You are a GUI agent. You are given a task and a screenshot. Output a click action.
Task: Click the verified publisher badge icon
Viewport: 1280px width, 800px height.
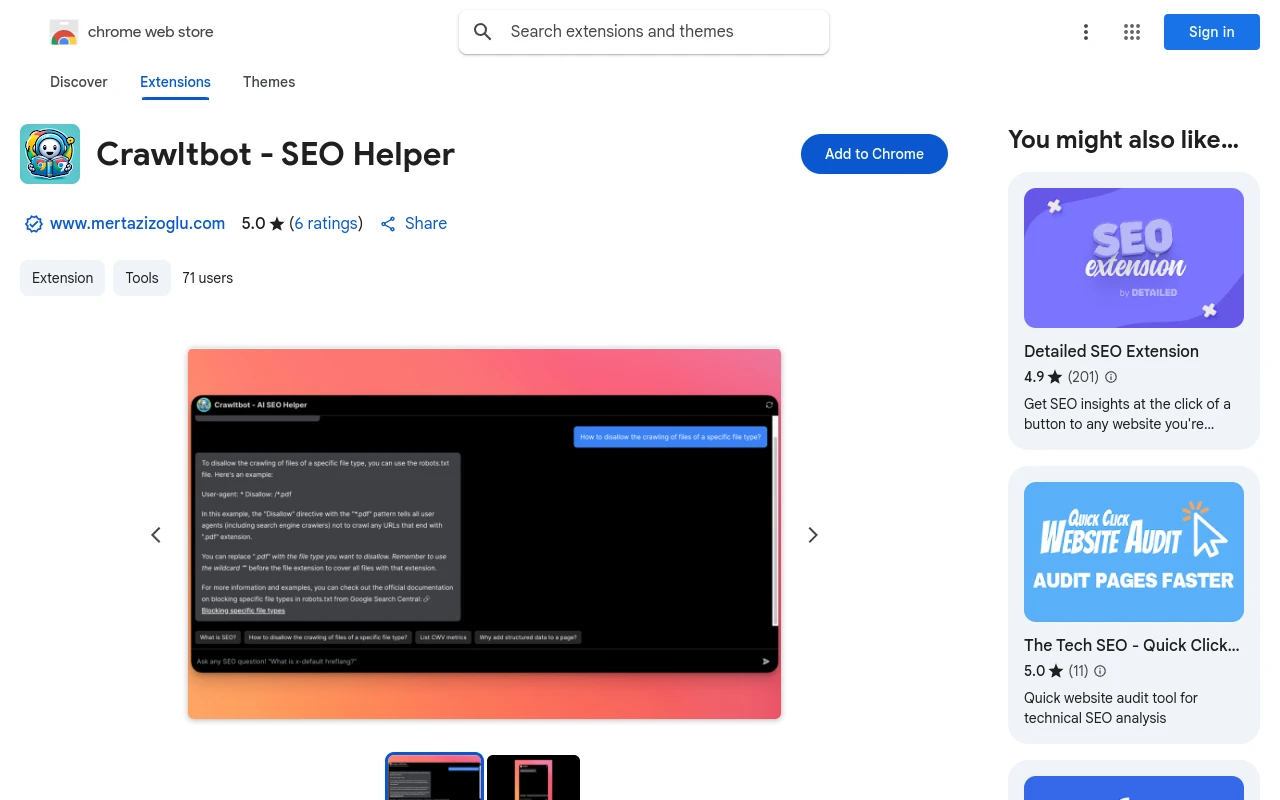[33, 224]
